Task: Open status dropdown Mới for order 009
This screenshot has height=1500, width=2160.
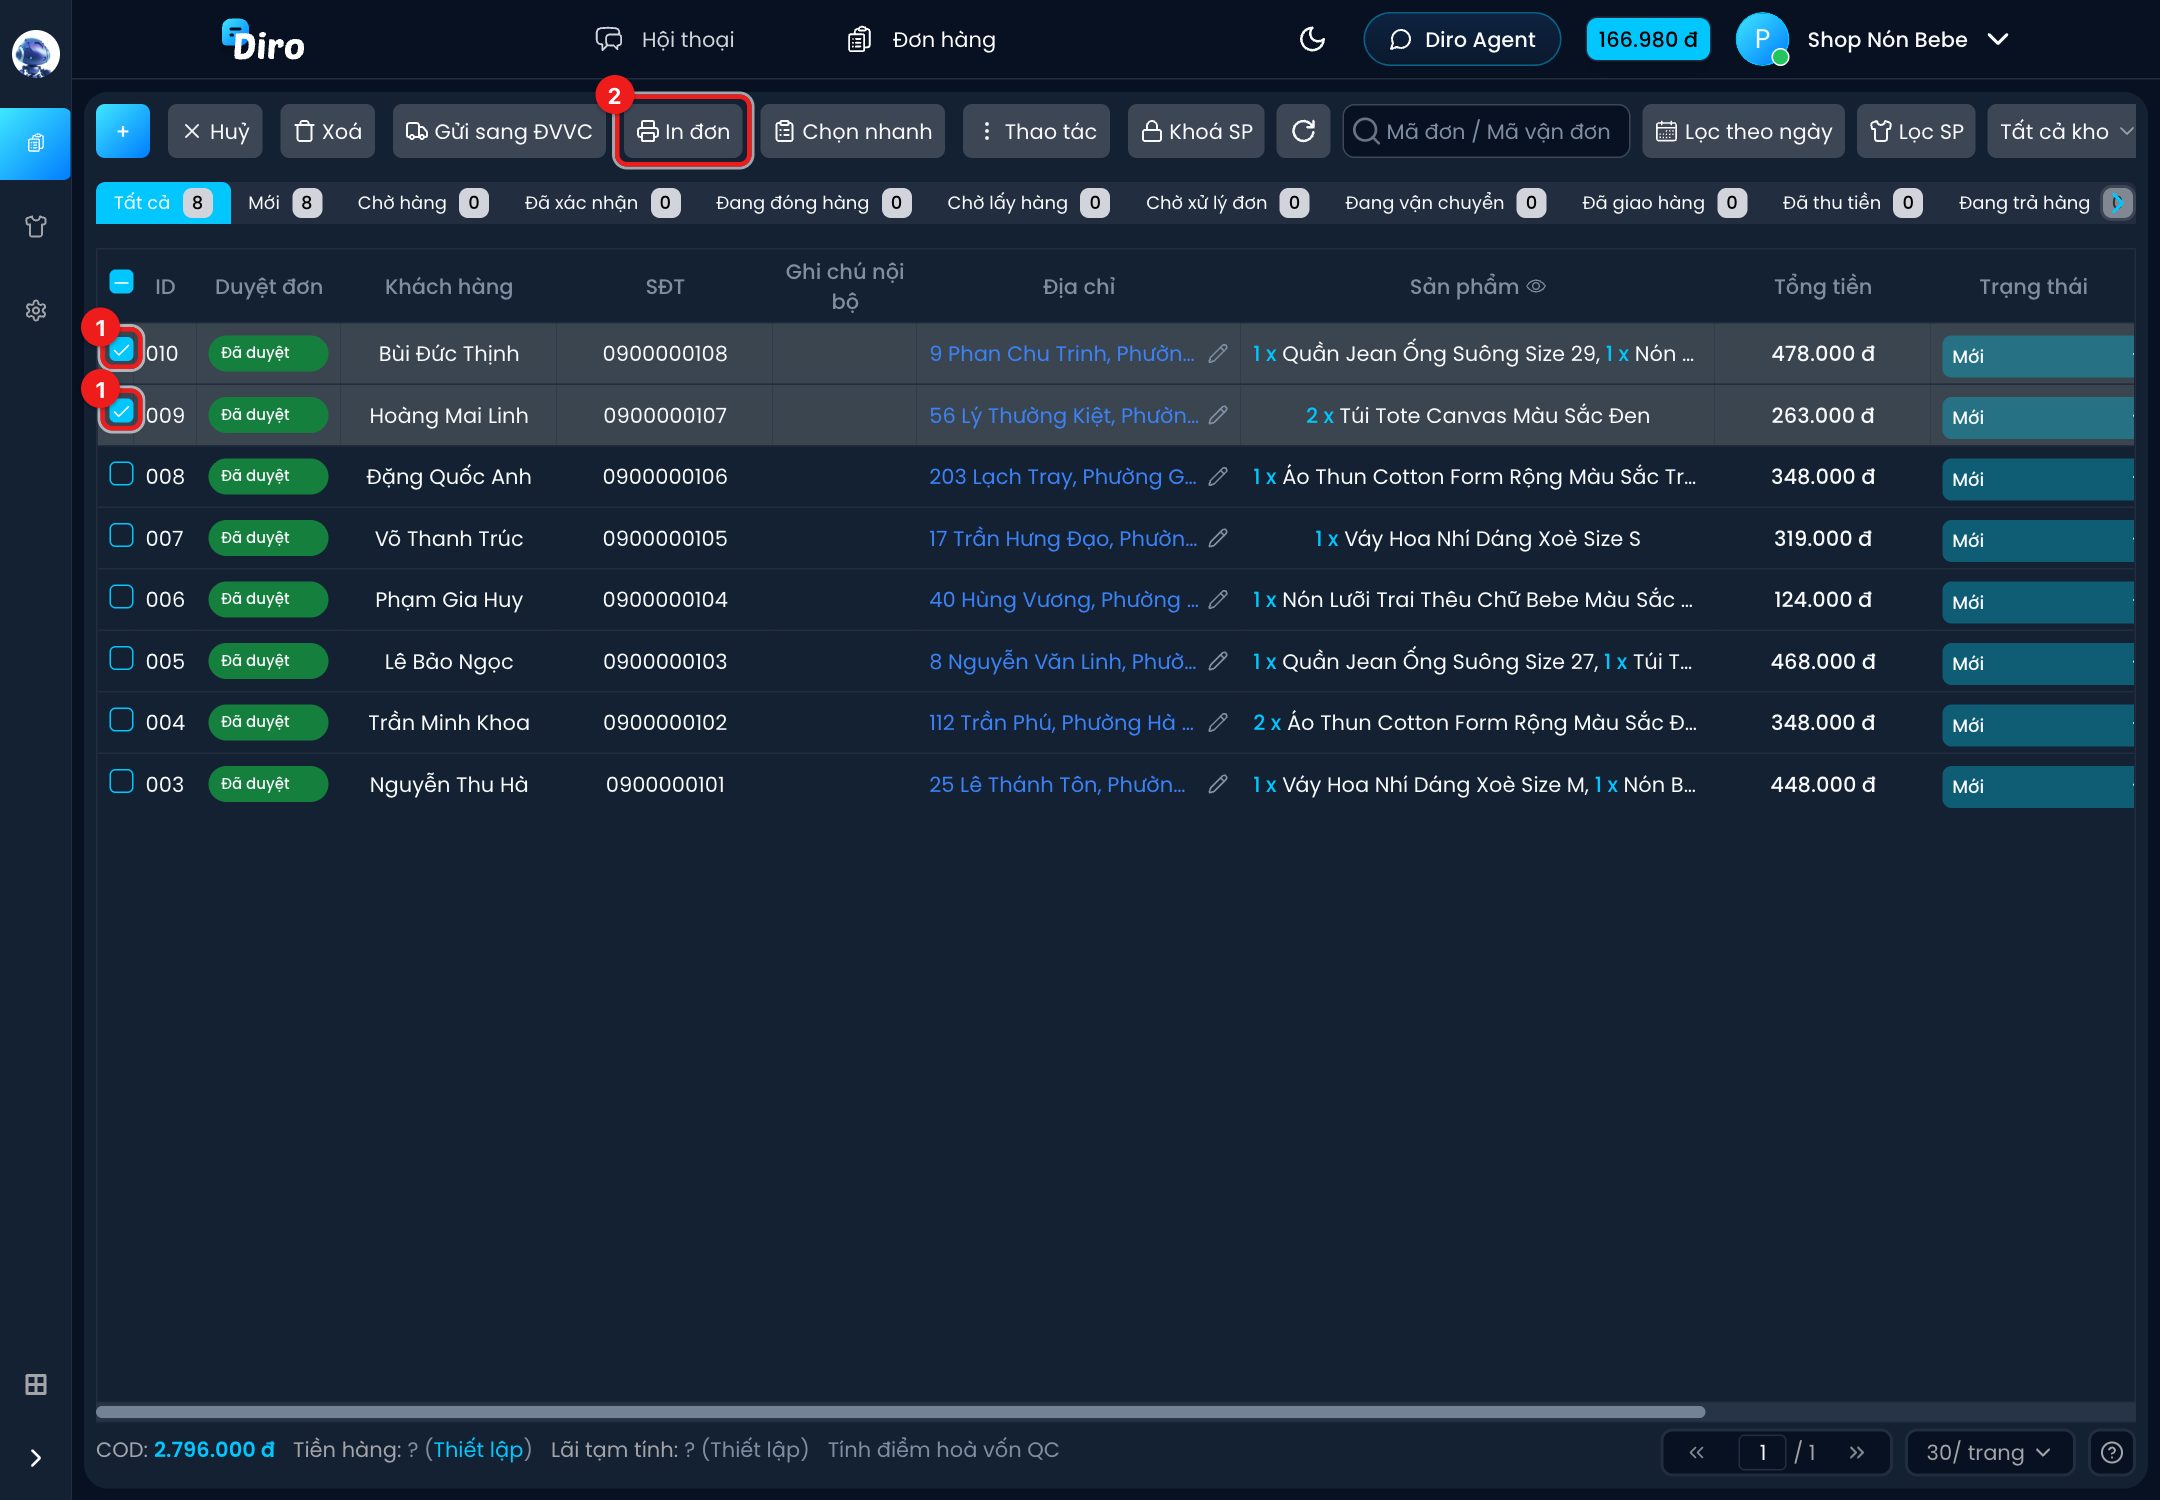Action: pyautogui.click(x=2037, y=417)
